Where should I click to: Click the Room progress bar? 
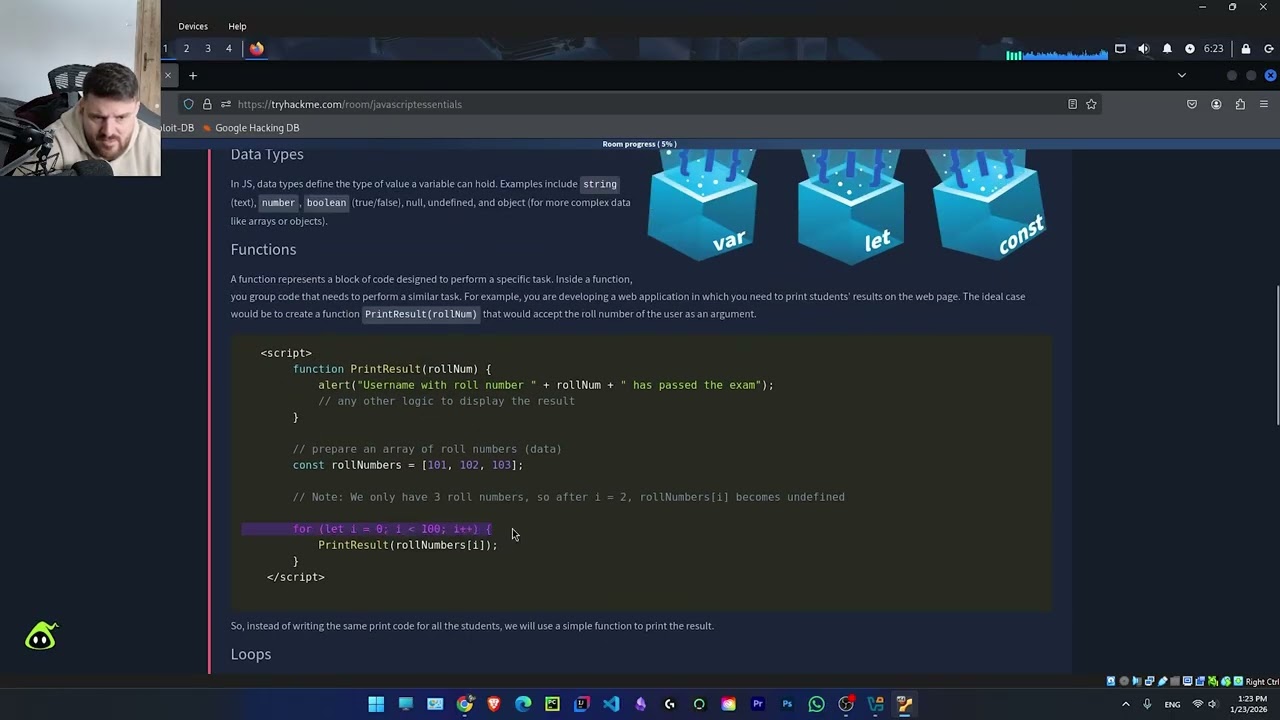click(640, 144)
